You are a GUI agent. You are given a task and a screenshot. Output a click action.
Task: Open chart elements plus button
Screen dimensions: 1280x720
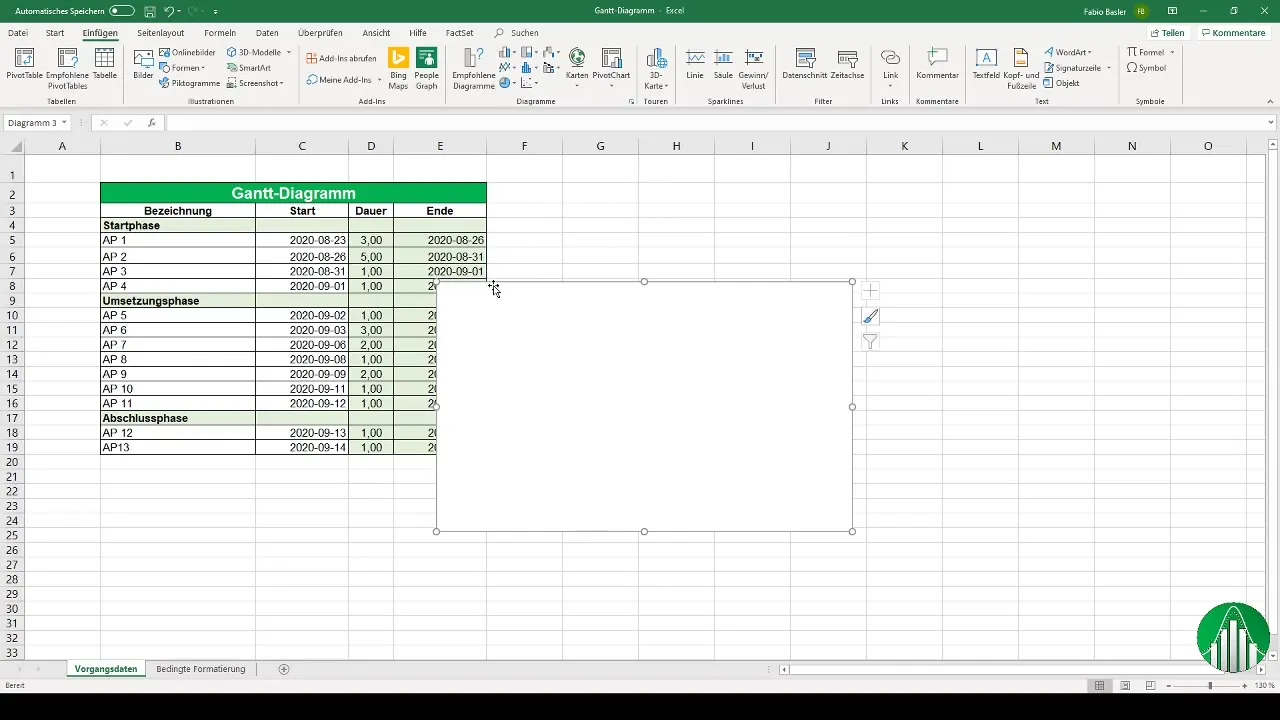pos(870,291)
